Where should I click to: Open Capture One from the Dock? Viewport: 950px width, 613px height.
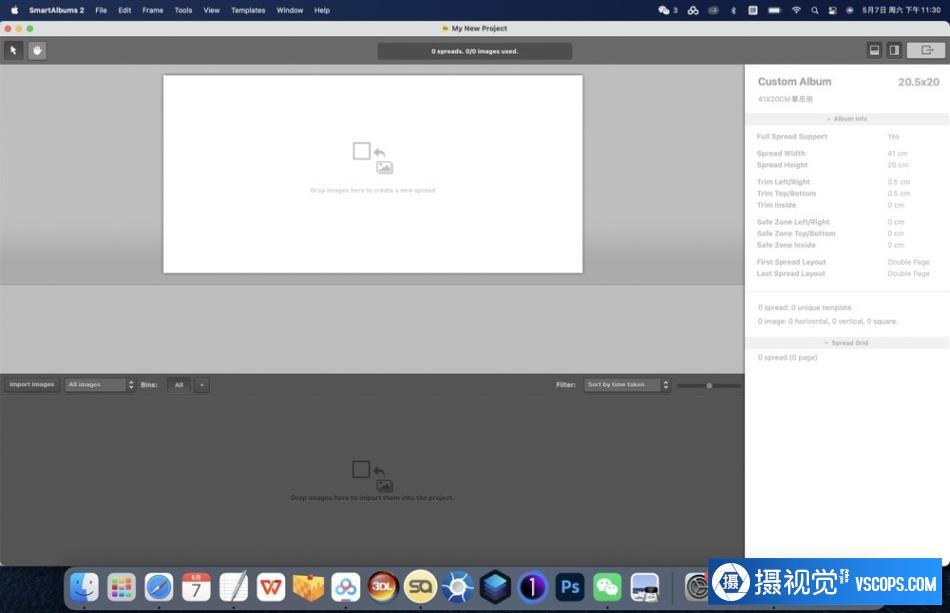click(x=533, y=586)
